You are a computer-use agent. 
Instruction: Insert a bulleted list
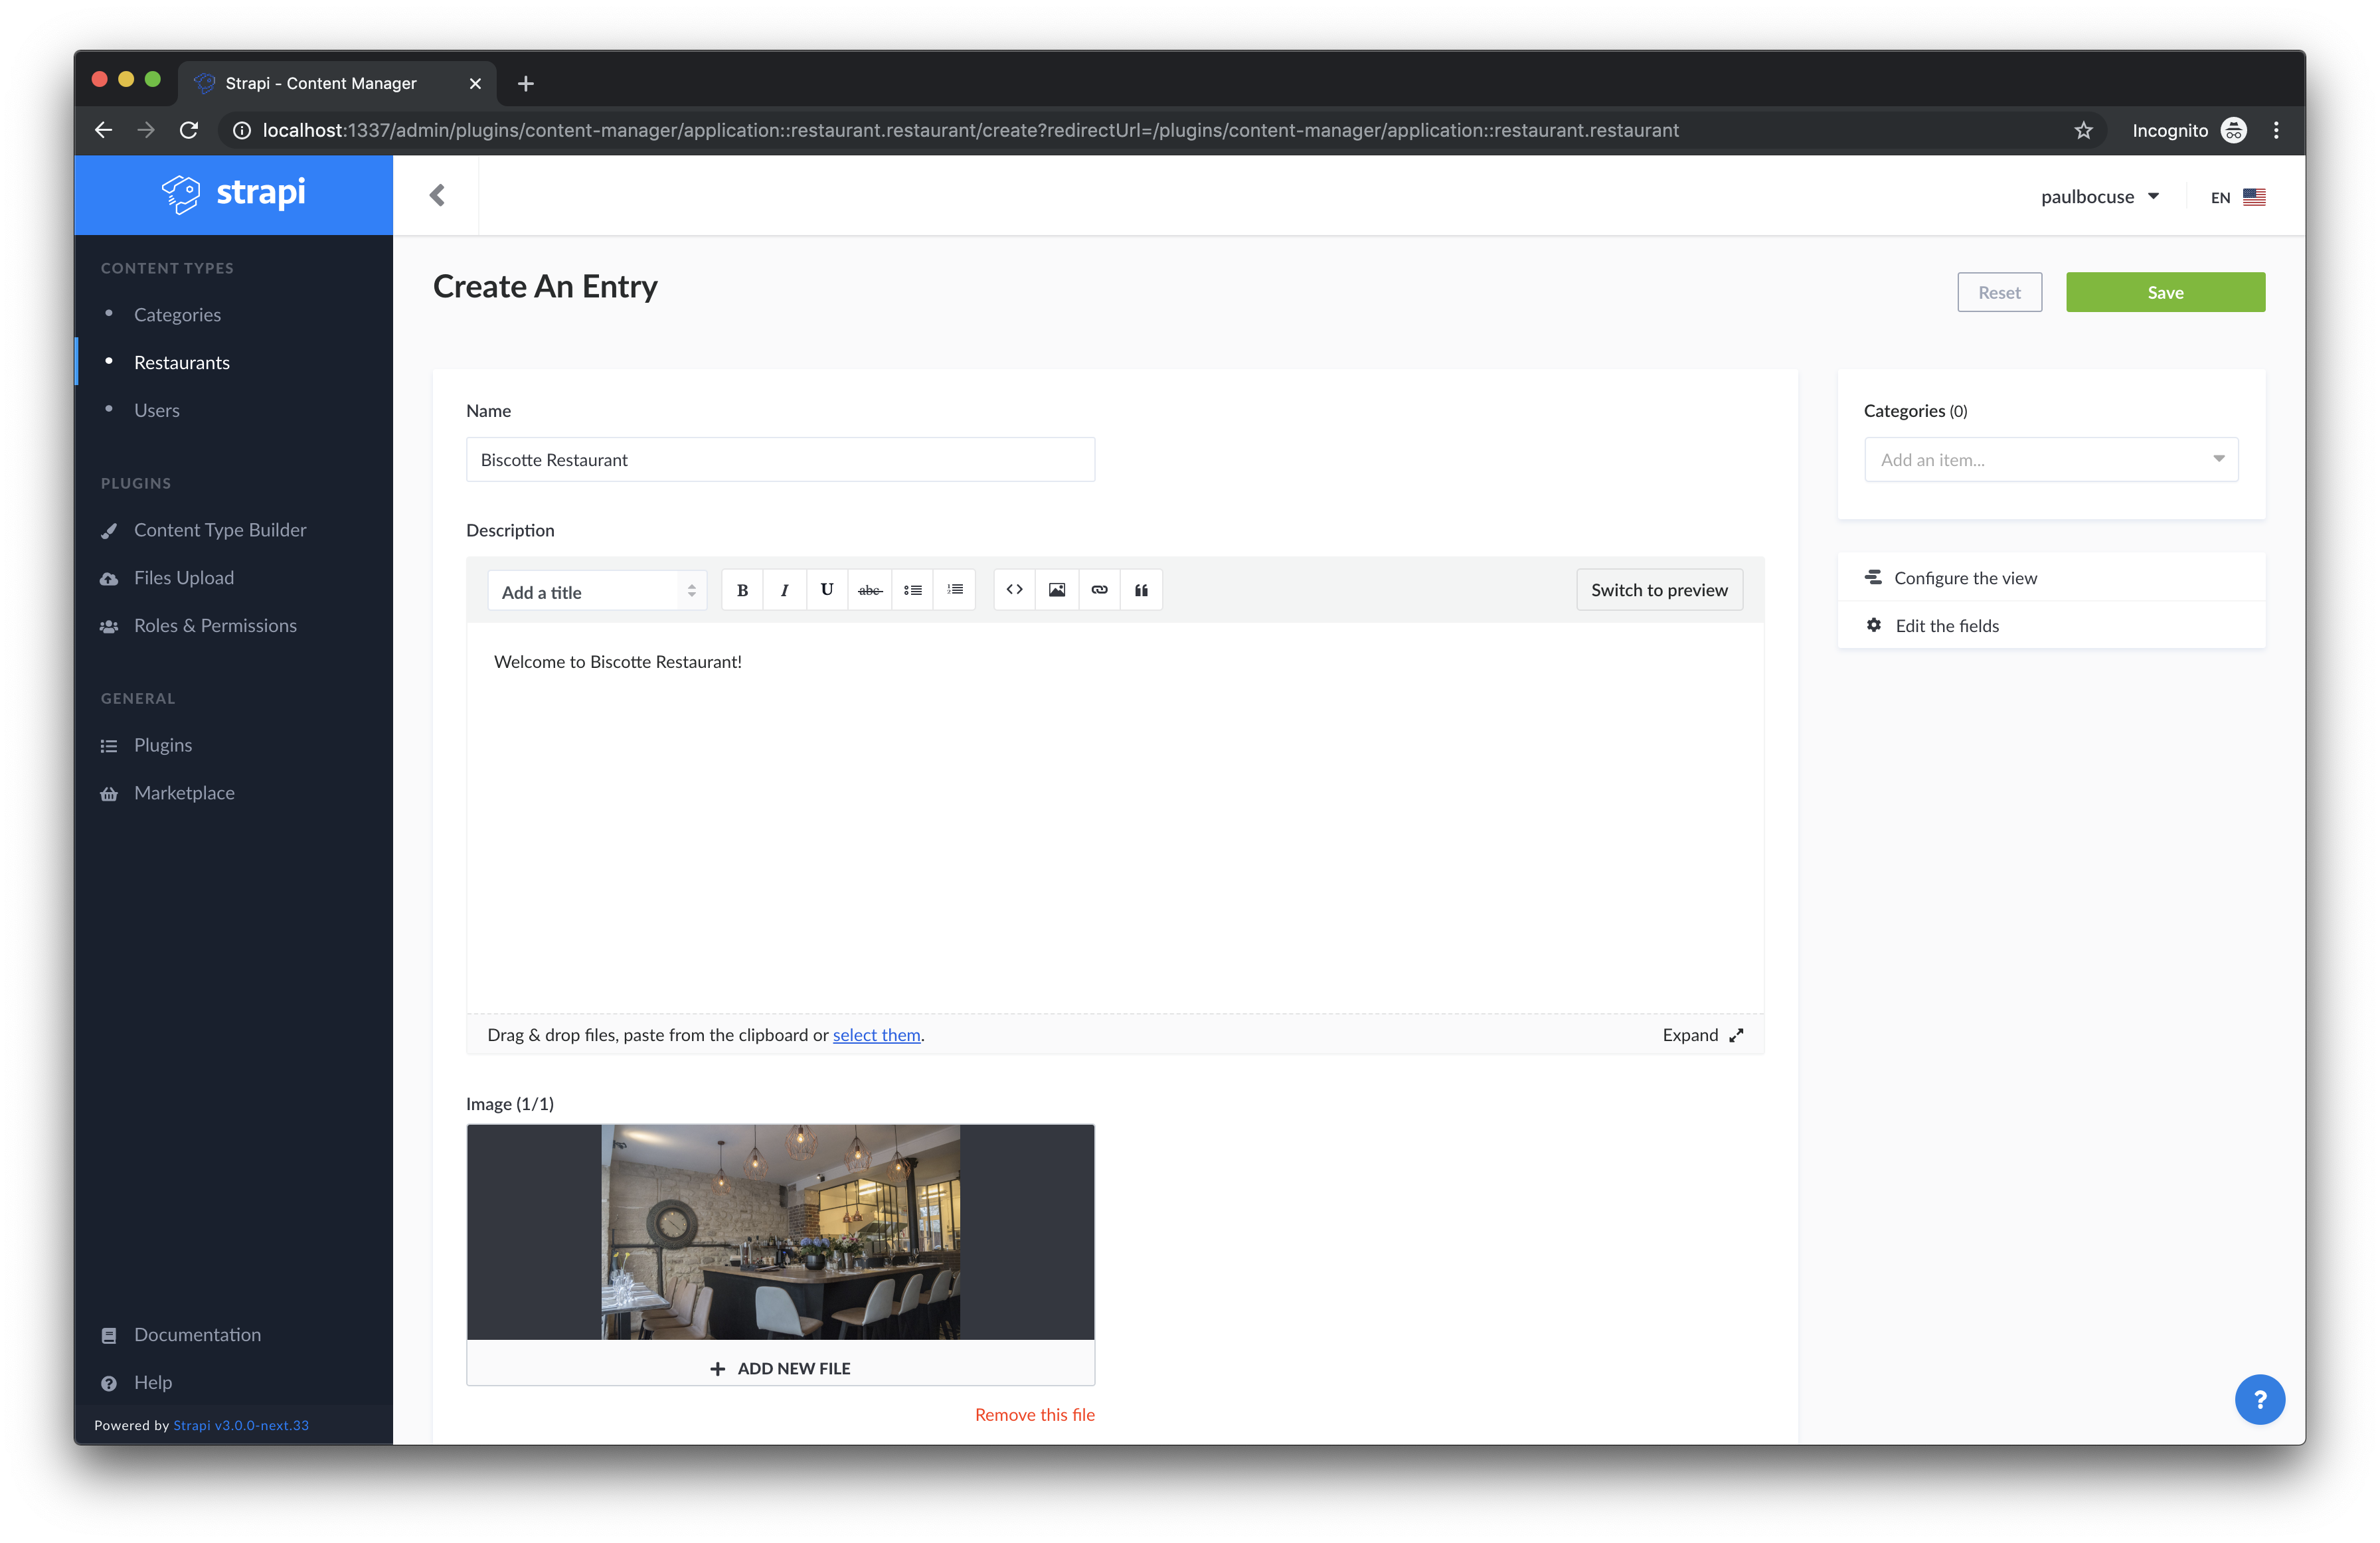click(x=913, y=590)
